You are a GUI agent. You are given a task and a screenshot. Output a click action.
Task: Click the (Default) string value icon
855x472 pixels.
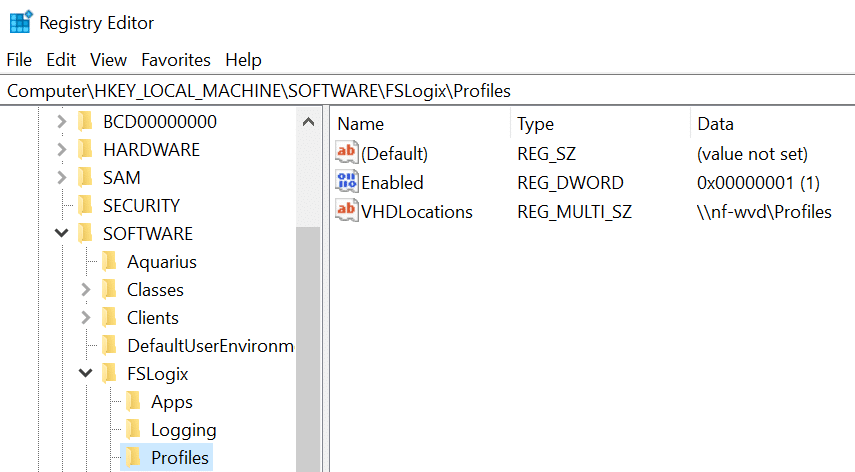(x=347, y=152)
